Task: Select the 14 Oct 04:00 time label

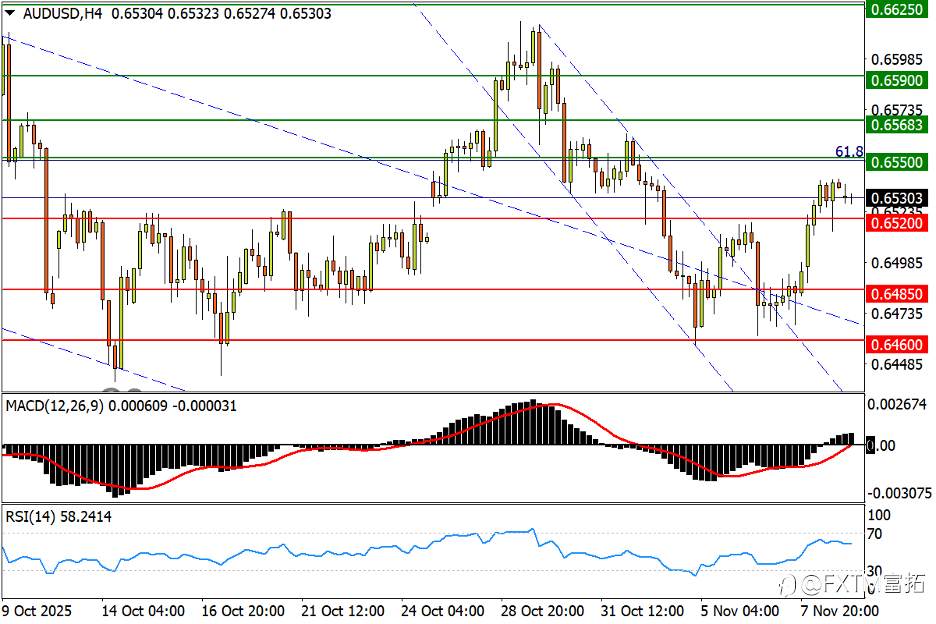Action: coord(143,611)
